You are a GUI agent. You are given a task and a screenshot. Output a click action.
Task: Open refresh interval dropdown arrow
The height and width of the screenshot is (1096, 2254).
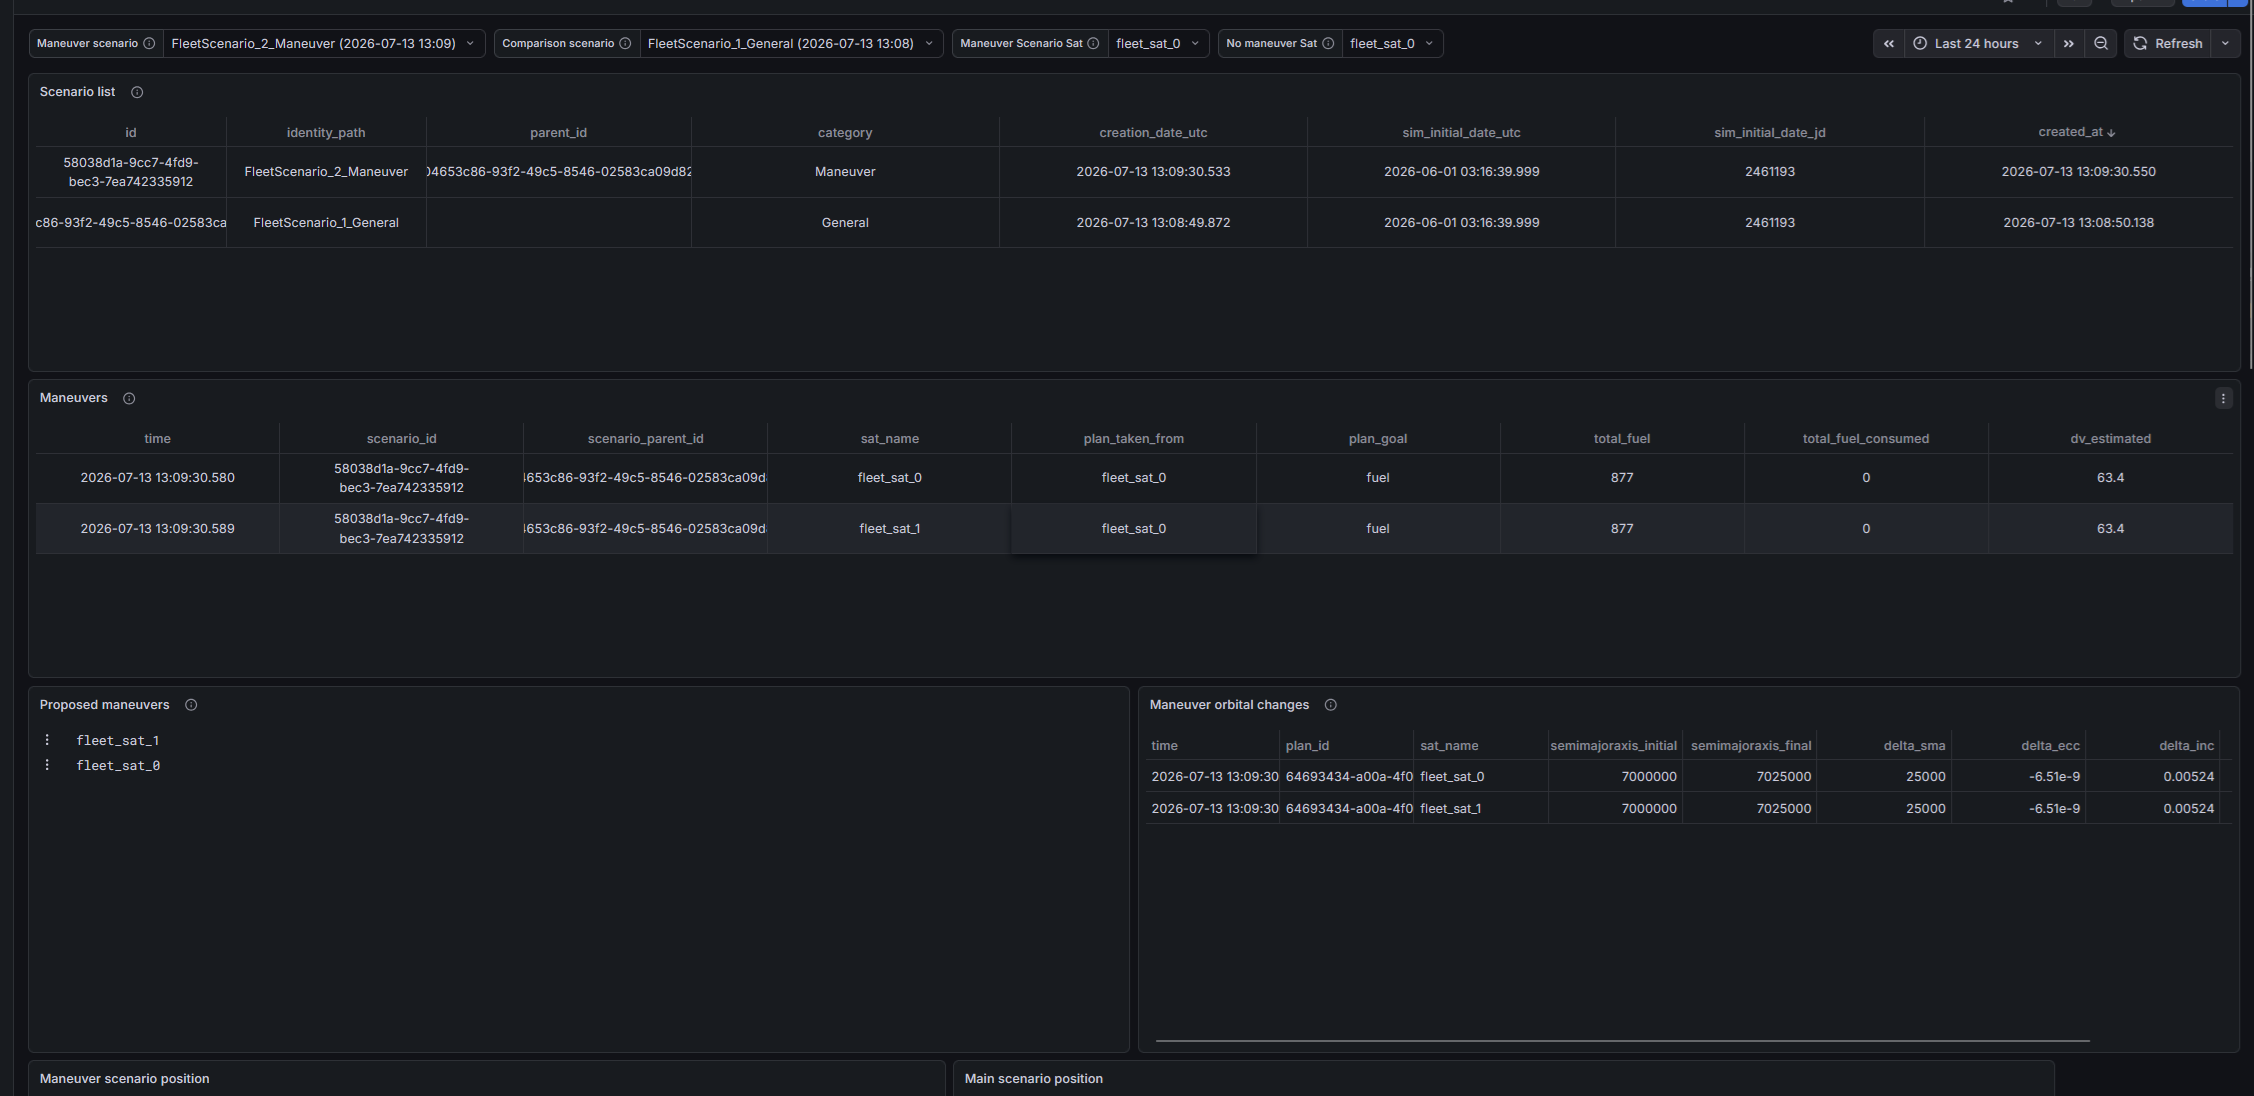2225,43
